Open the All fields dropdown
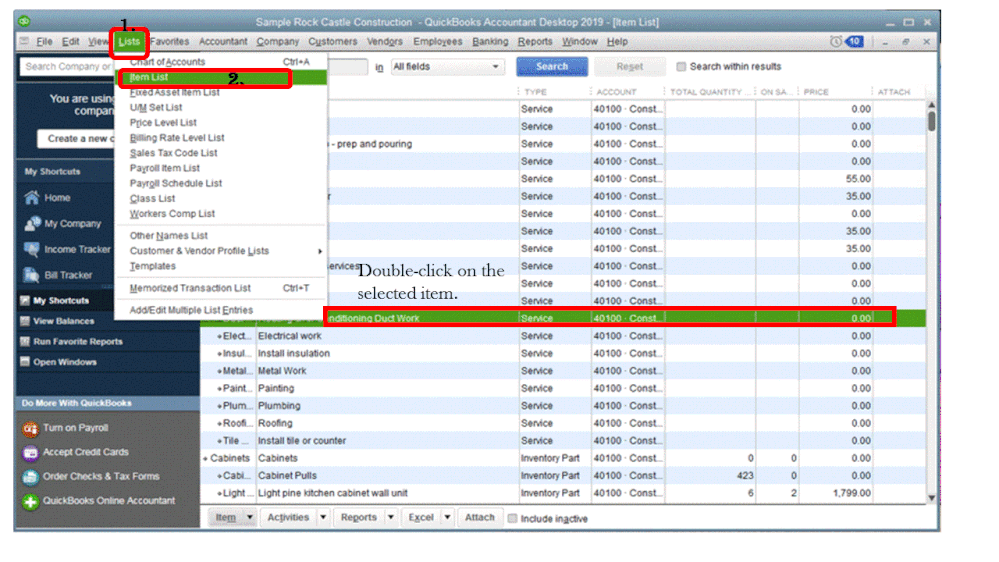The image size is (999, 562). (448, 66)
